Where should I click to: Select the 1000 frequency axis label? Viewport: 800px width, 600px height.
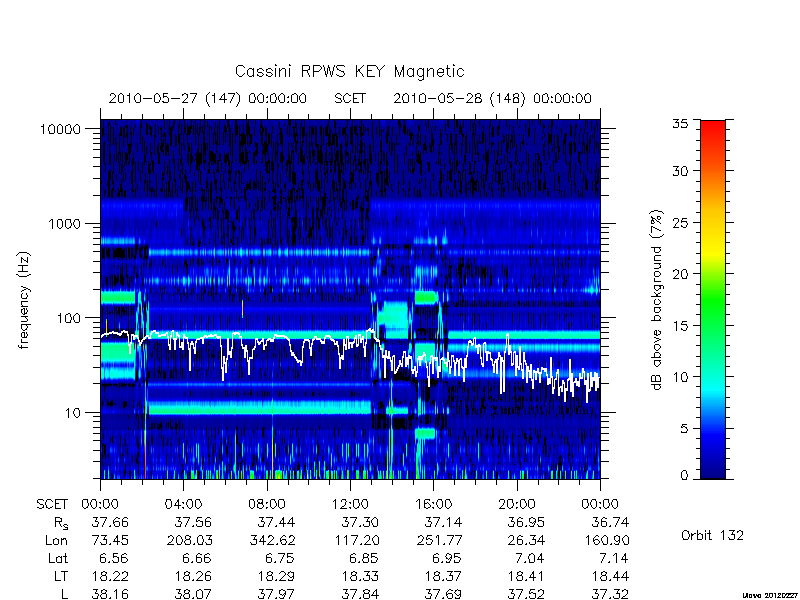click(64, 224)
